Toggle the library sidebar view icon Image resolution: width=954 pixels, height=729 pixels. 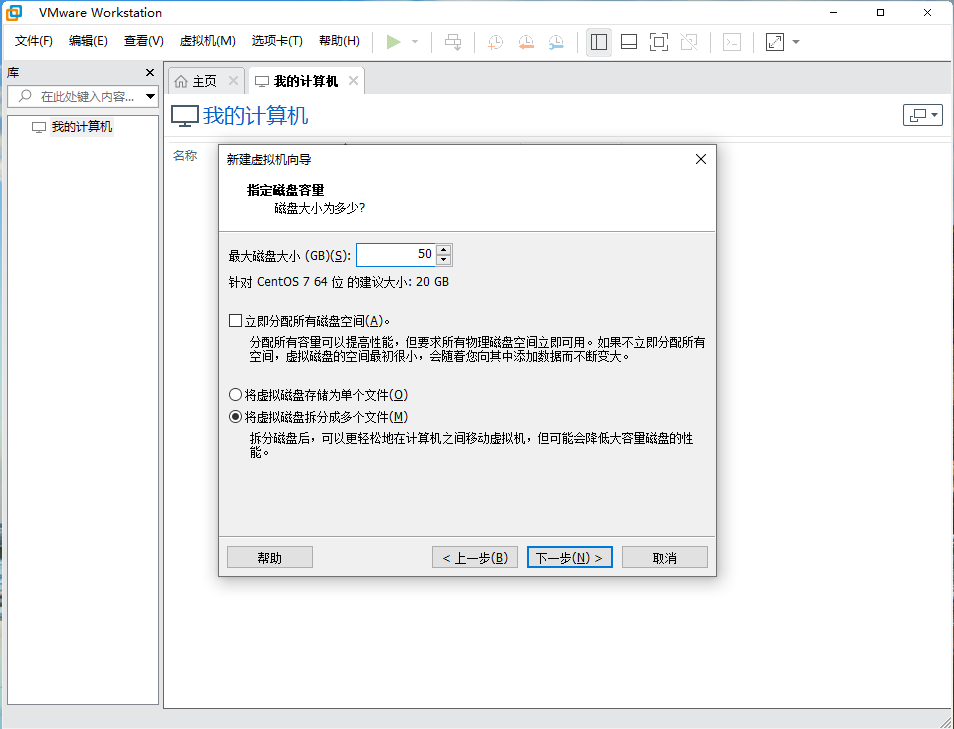point(599,42)
